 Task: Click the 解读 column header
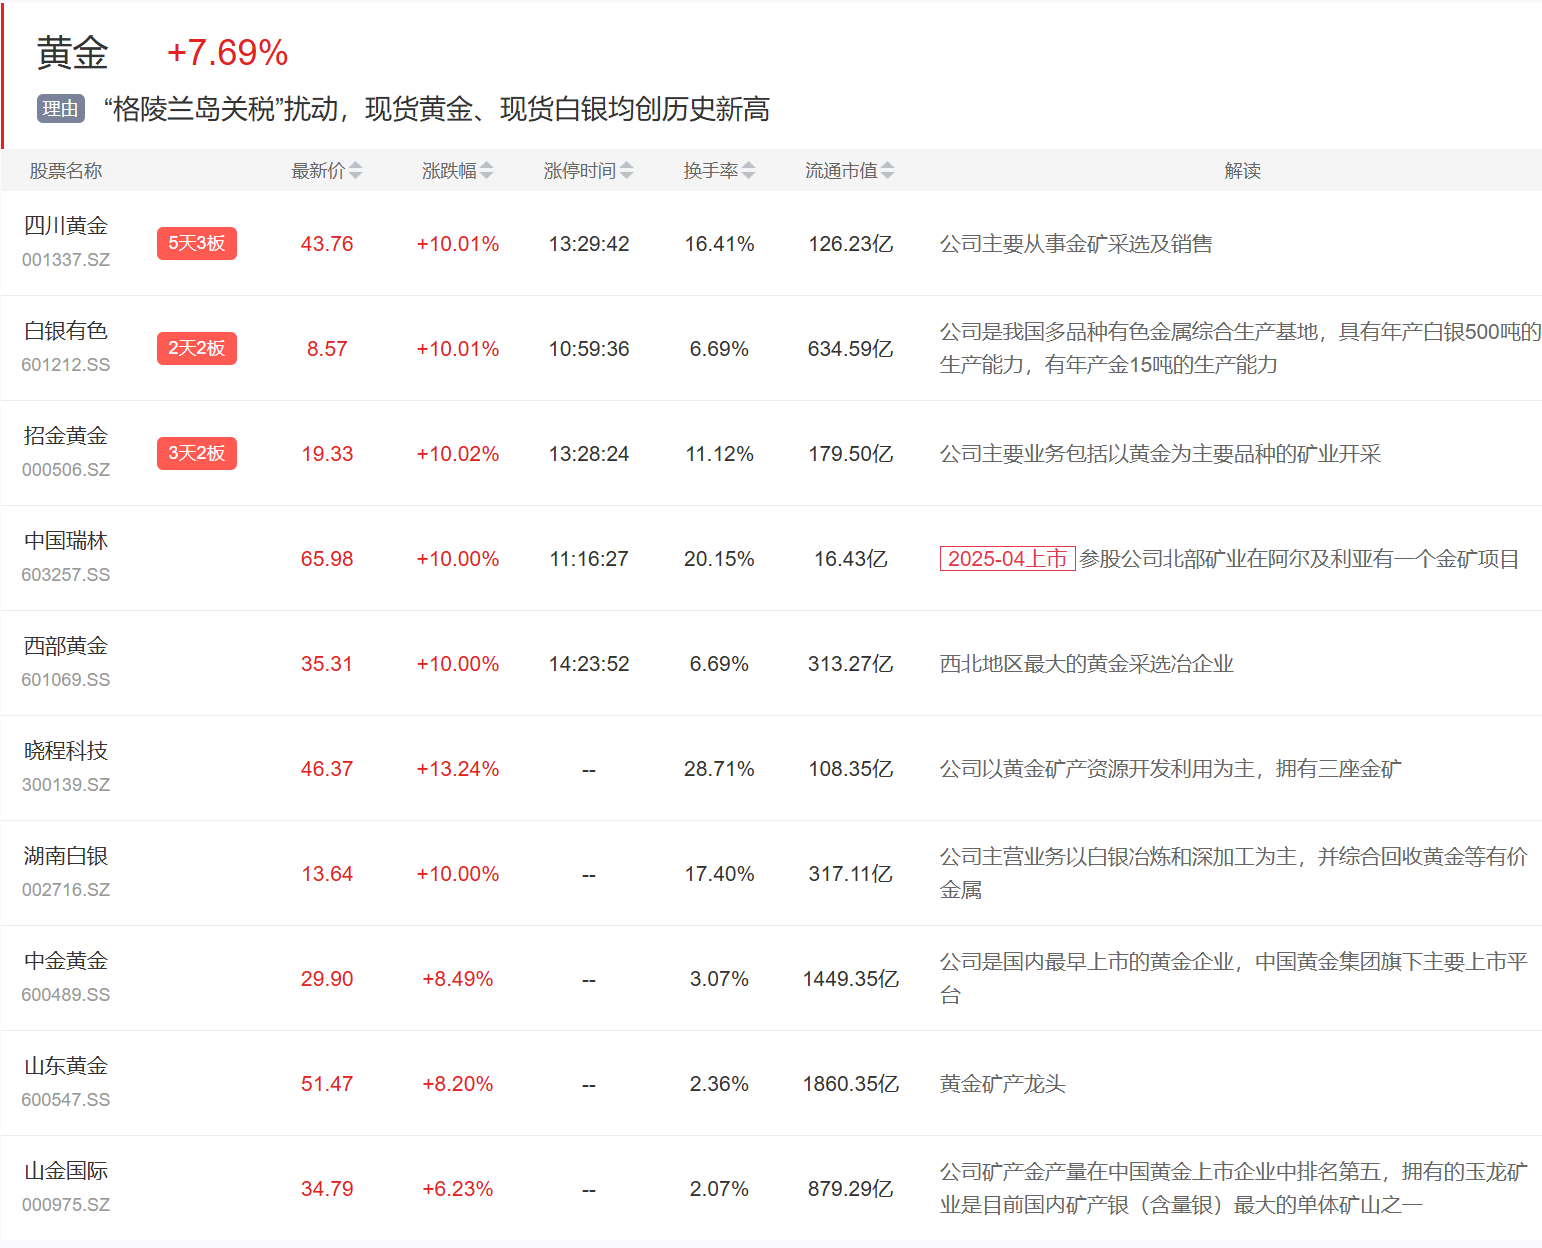point(1242,171)
